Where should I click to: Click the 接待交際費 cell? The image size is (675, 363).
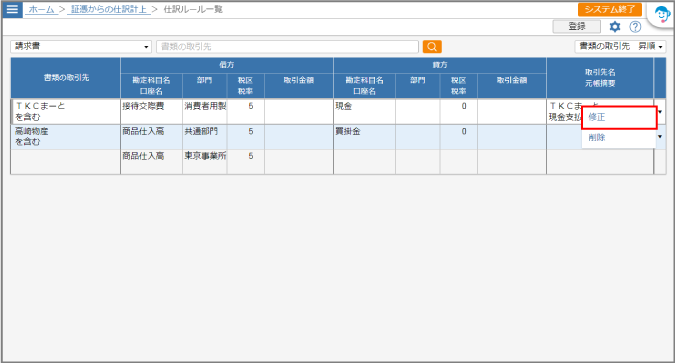[x=152, y=112]
